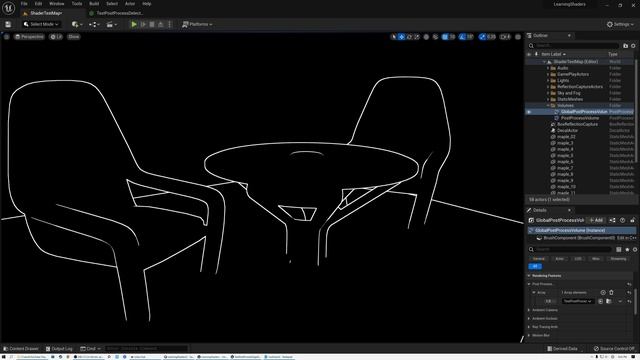Click the Unreal Engine logo icon
640x360 pixels.
(x=8, y=8)
